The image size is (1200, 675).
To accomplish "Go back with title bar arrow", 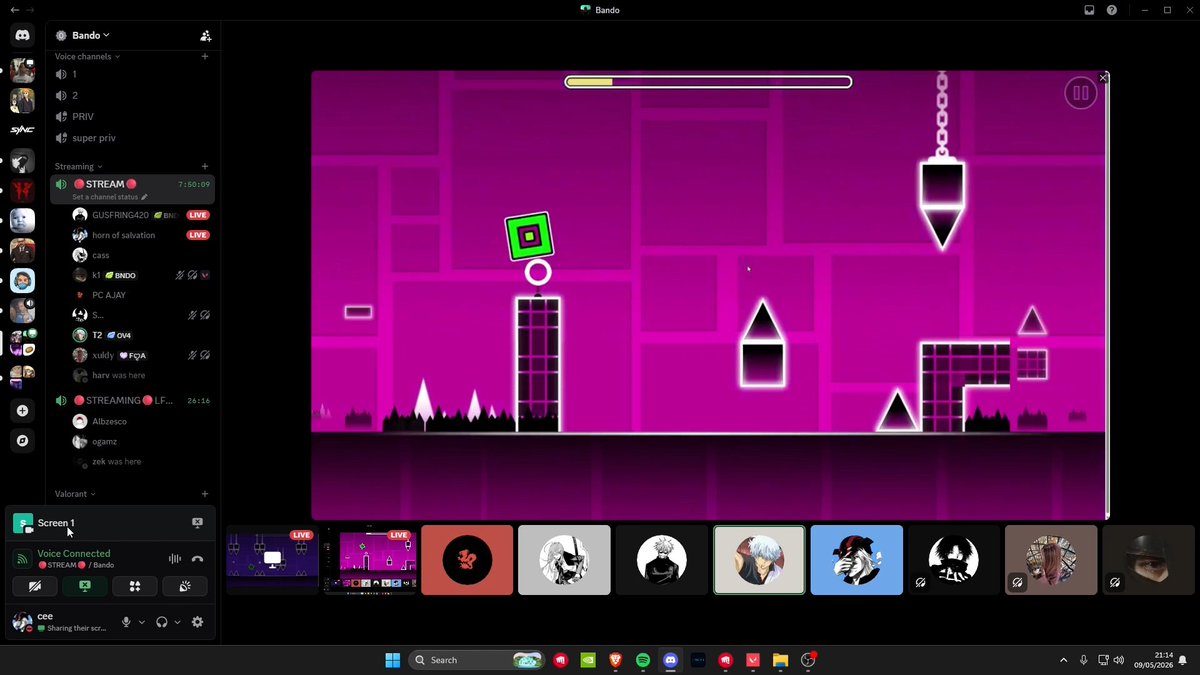I will (14, 10).
